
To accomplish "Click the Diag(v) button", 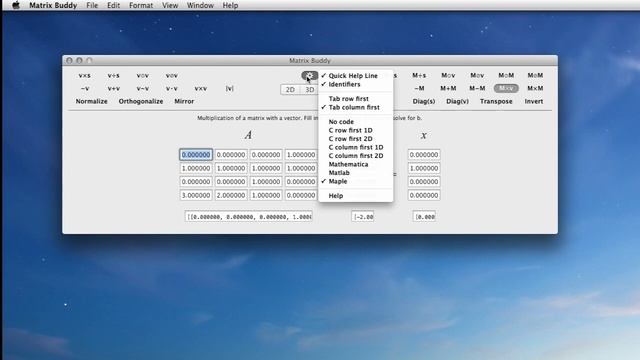I will click(457, 101).
